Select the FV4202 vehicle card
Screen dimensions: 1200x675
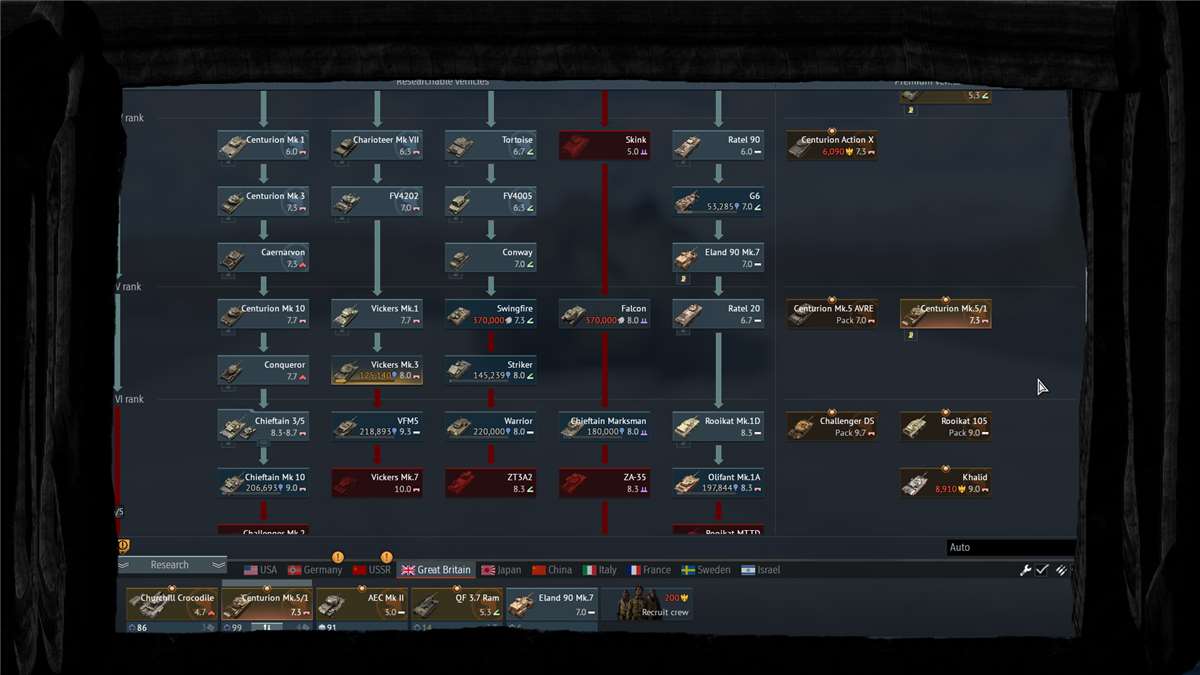[377, 202]
